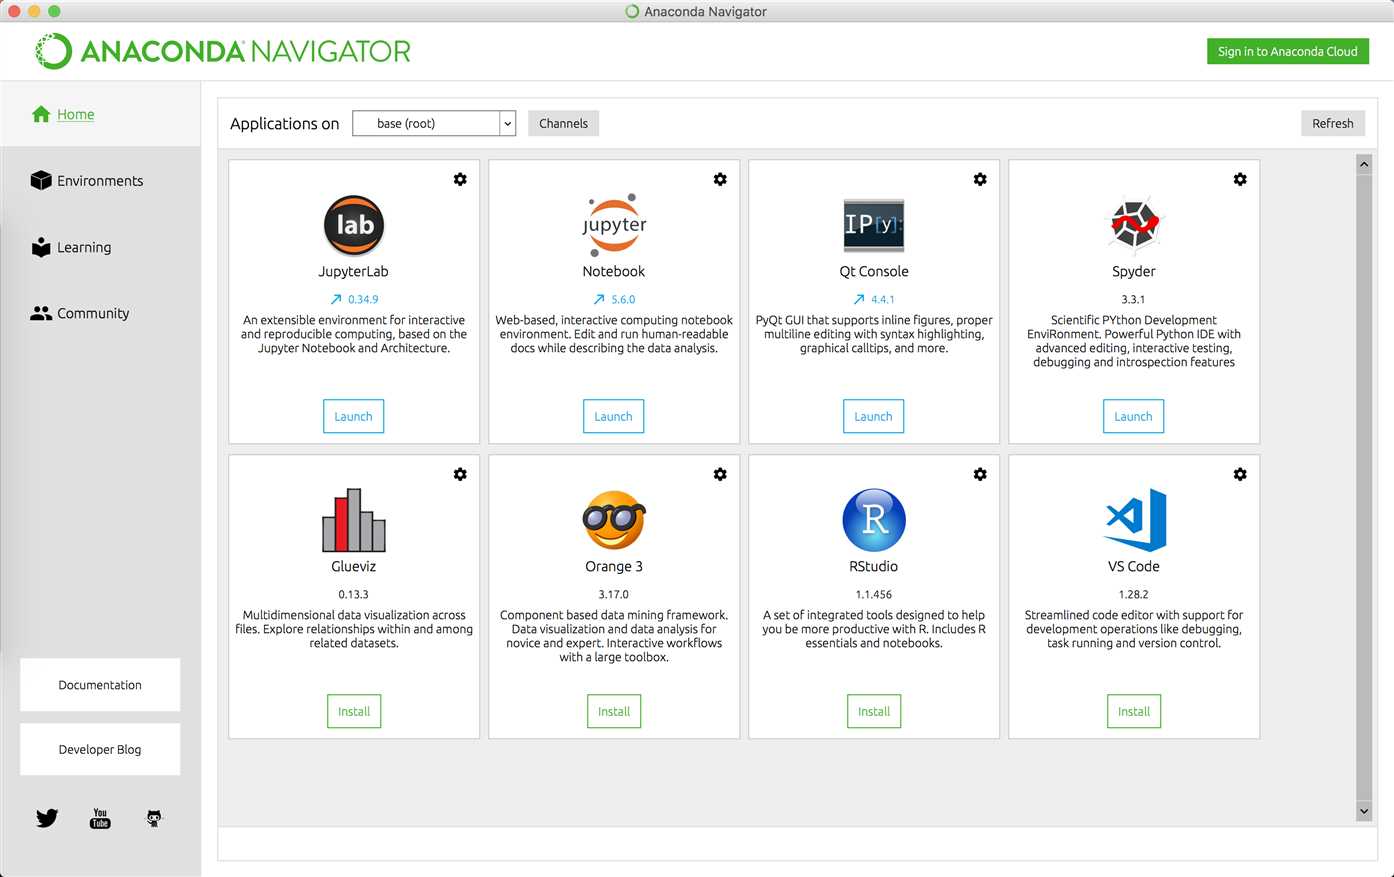1394x877 pixels.
Task: Open the Channels button
Action: click(x=563, y=123)
